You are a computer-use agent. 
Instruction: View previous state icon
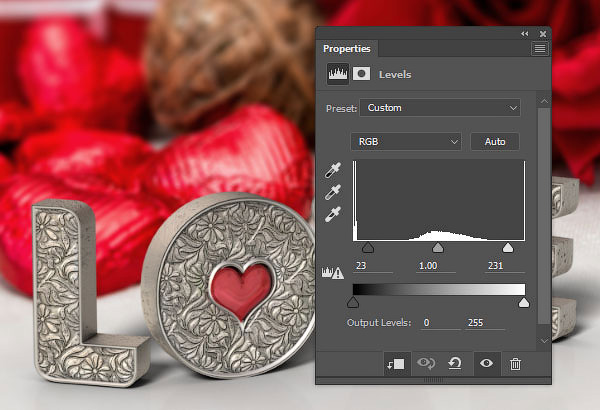[x=426, y=363]
